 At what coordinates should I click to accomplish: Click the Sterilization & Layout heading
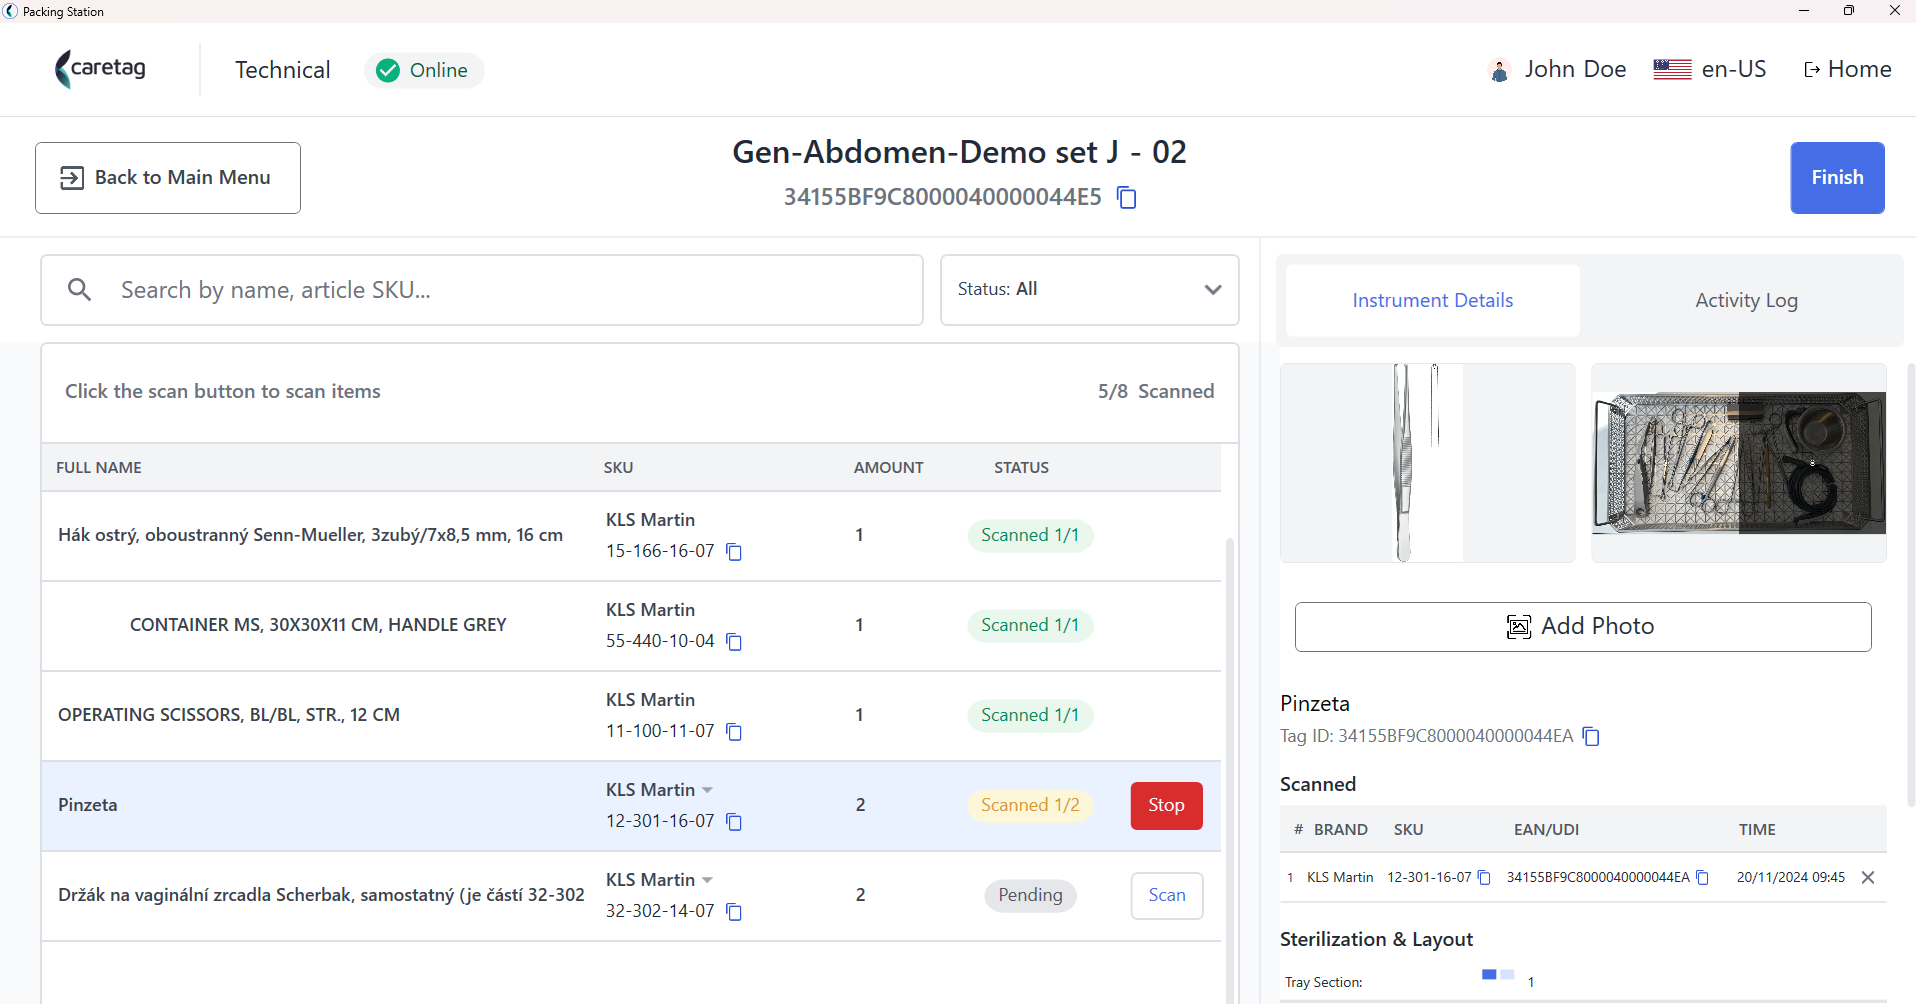click(1376, 940)
